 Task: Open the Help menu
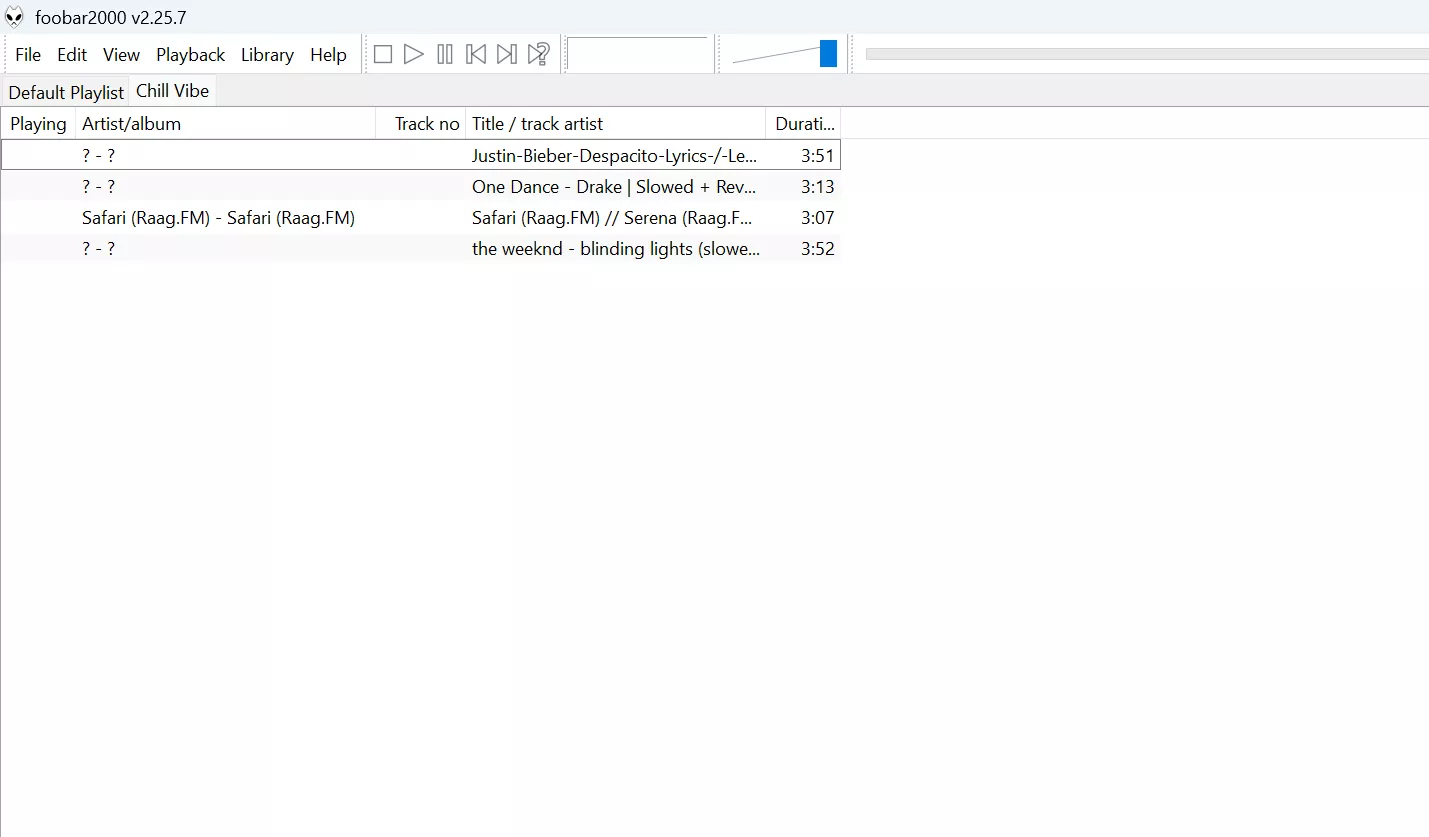[328, 55]
